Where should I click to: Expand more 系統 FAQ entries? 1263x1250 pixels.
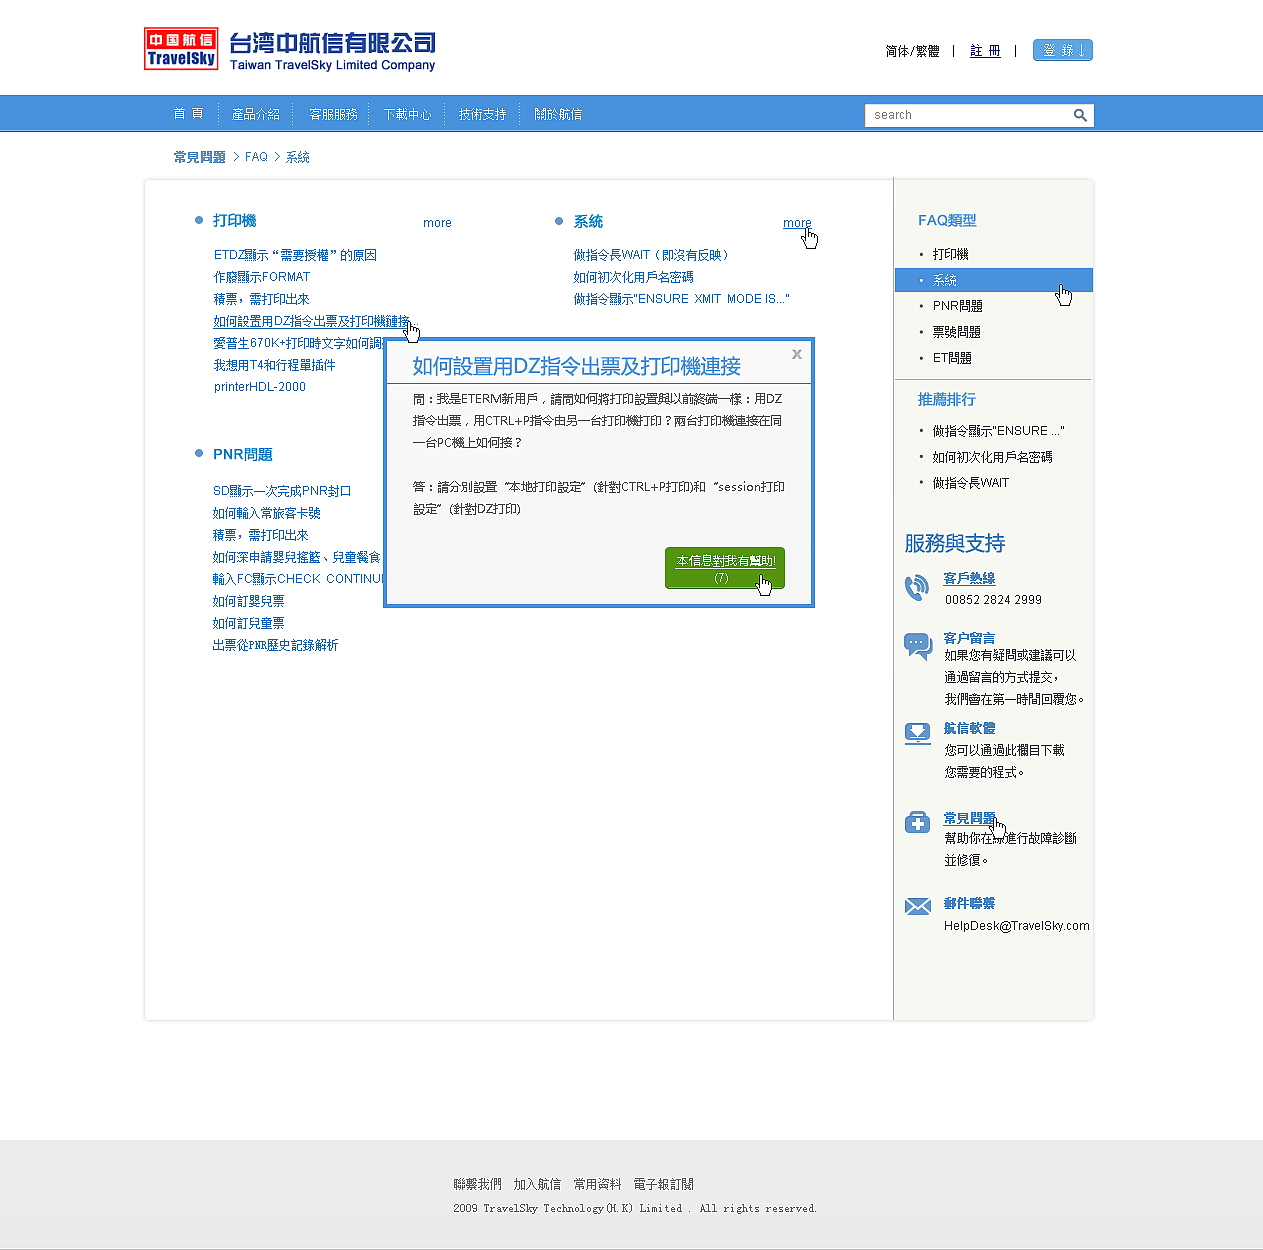coord(797,222)
